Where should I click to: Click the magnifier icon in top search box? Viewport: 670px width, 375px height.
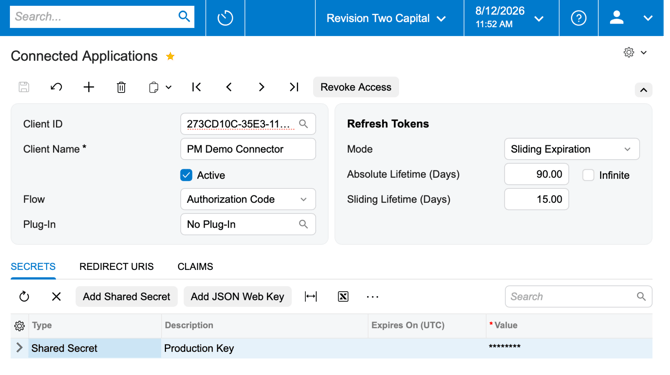(184, 17)
